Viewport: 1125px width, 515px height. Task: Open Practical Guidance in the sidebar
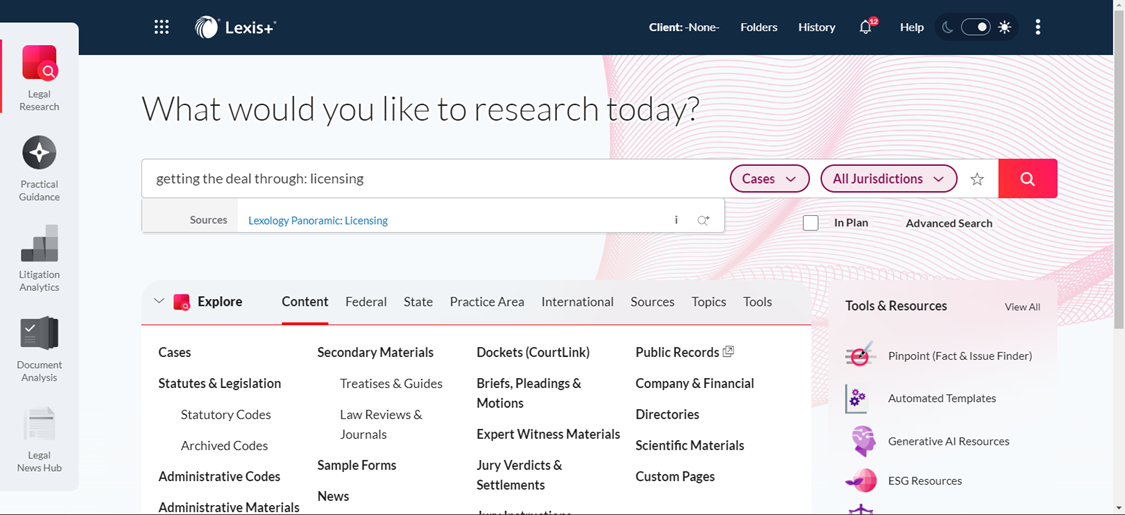coord(39,169)
